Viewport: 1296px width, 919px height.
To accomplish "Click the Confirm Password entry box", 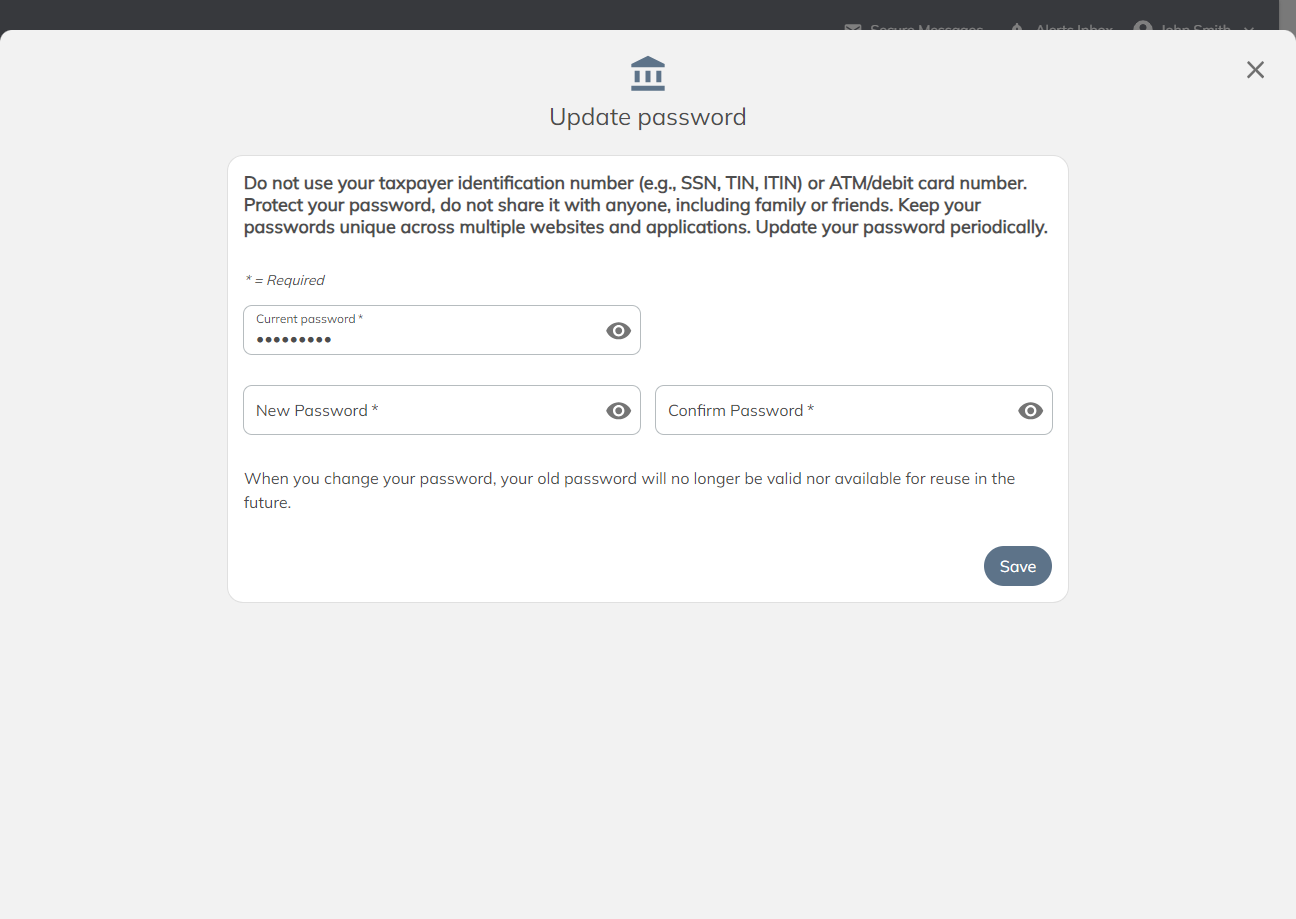I will point(830,410).
